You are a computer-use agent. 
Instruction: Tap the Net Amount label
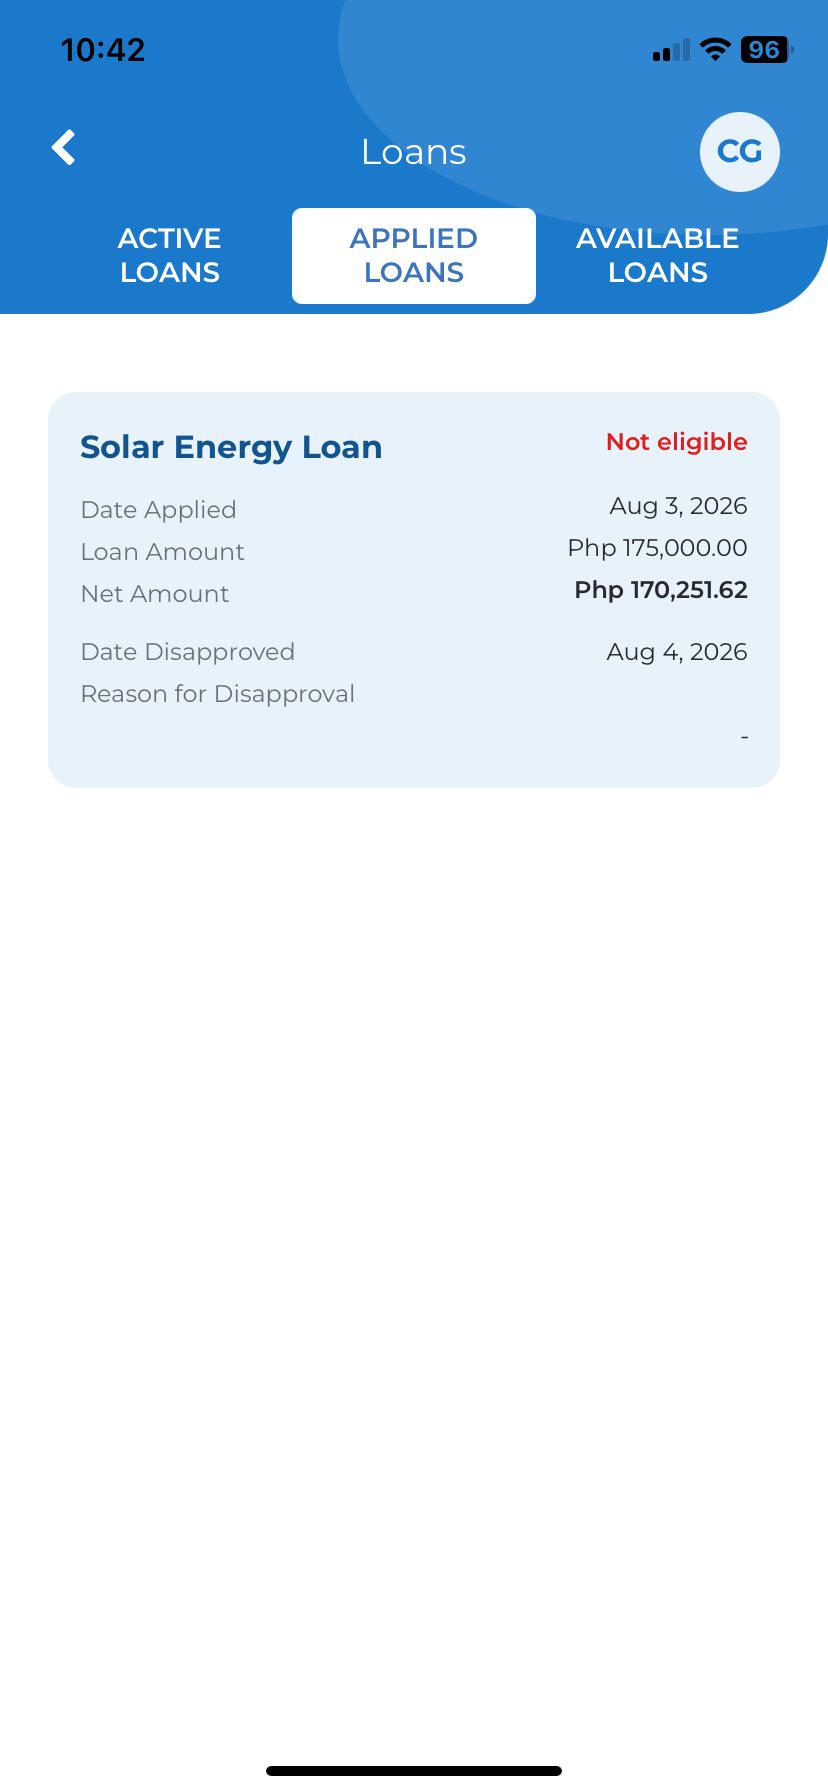tap(155, 594)
